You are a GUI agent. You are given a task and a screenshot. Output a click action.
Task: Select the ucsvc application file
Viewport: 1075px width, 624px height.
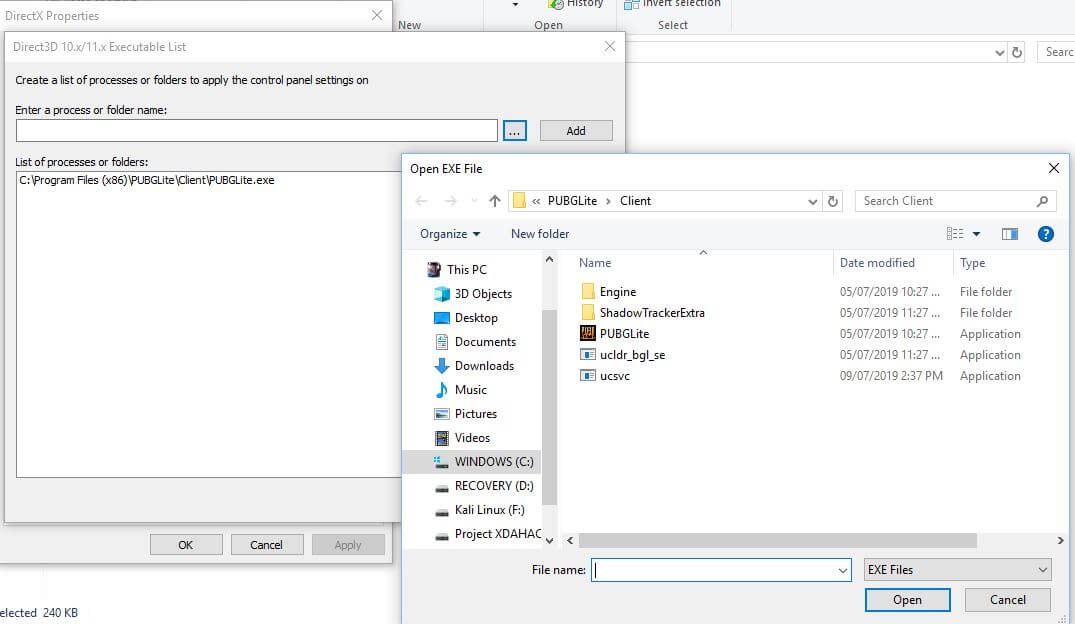coord(614,376)
